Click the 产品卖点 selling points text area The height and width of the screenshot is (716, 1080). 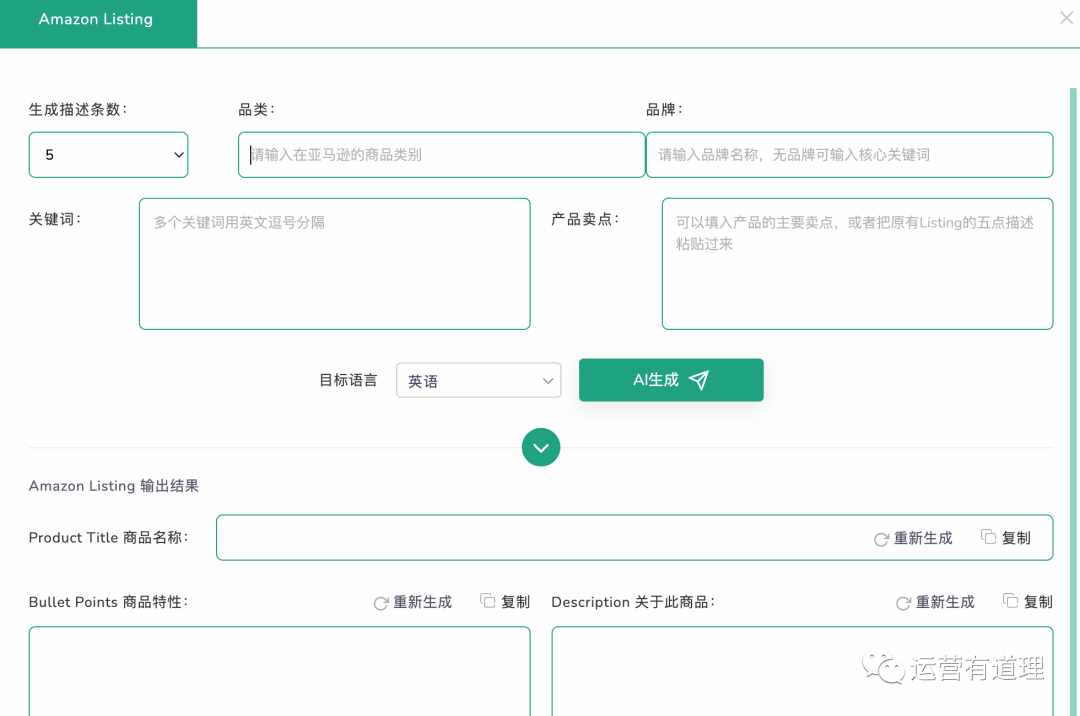(x=858, y=264)
